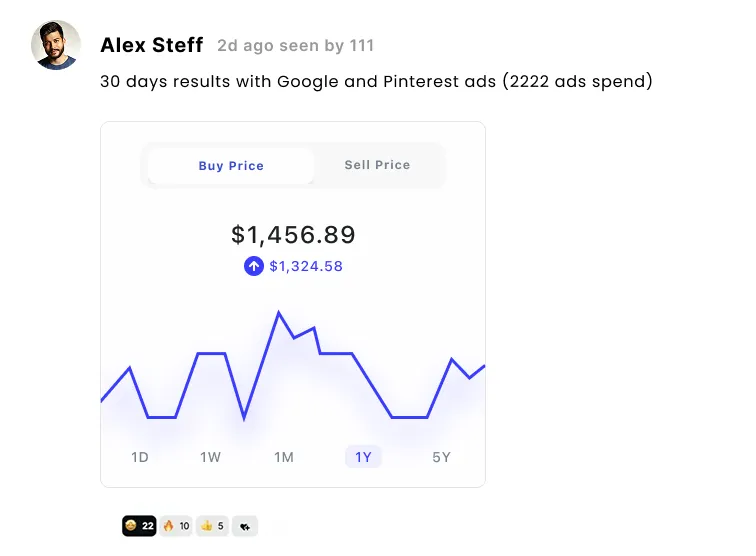Click the $1,456.89 price value
This screenshot has height=556, width=756.
click(293, 235)
